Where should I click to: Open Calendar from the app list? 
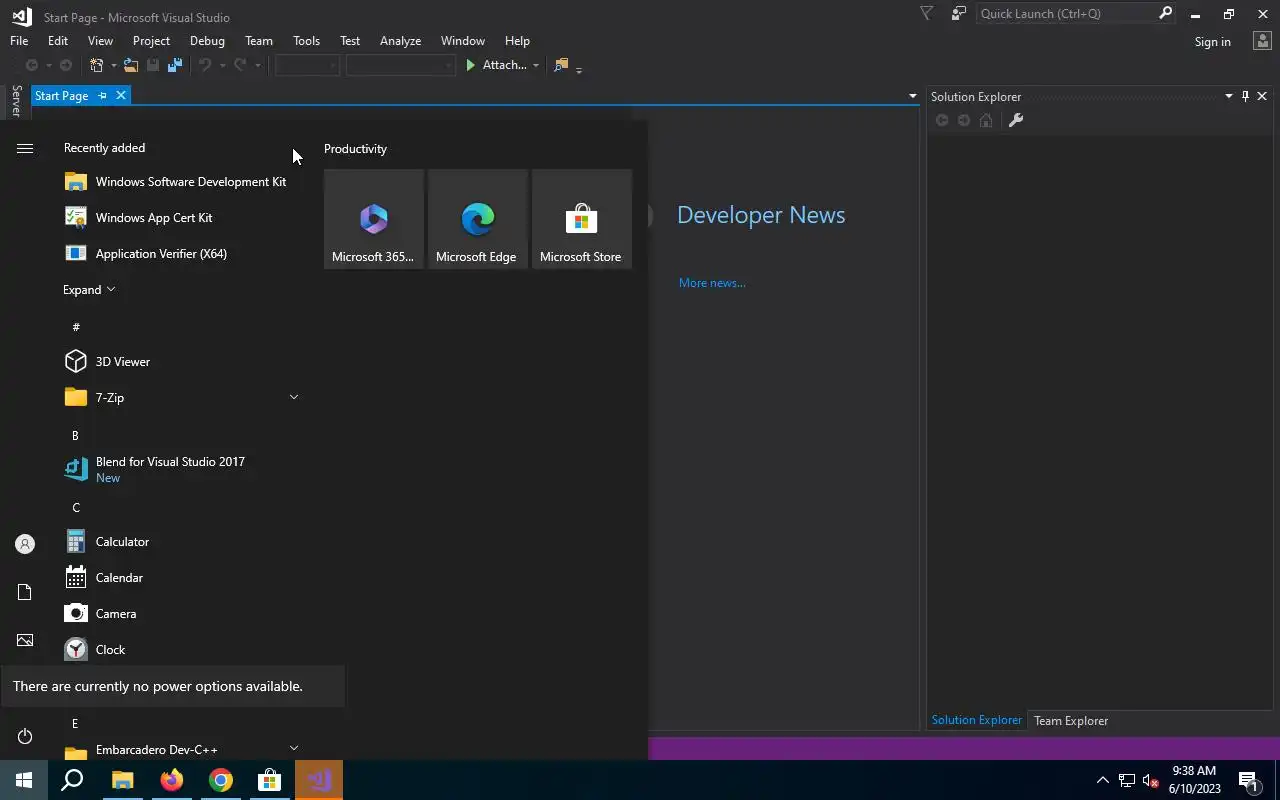[x=181, y=578]
